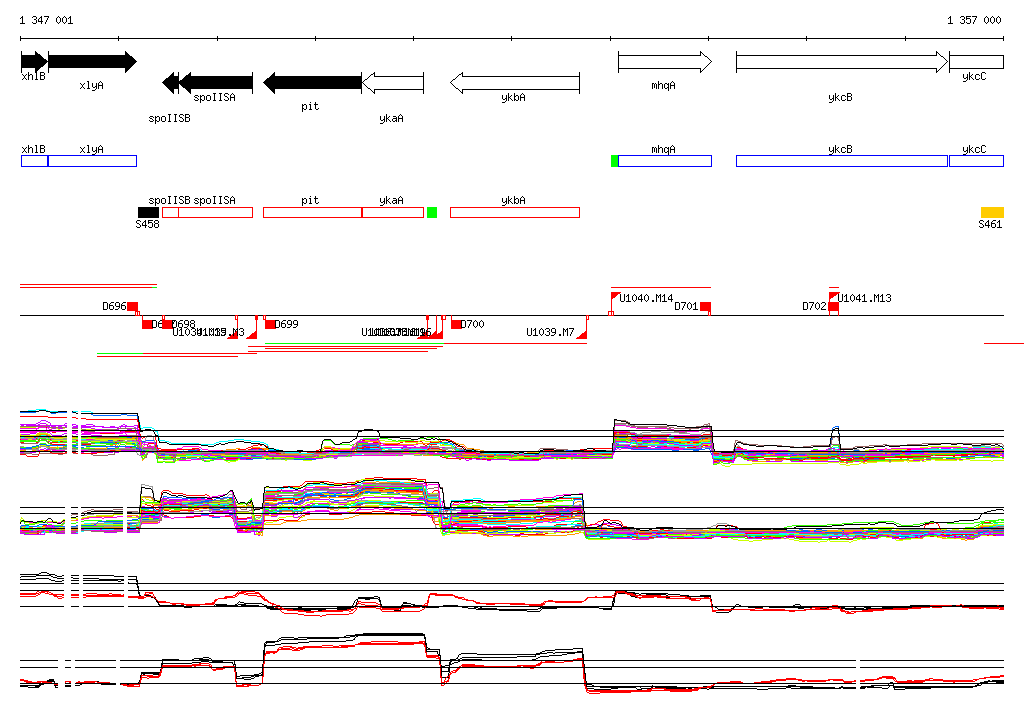Click the red-outlined ykbA box
This screenshot has width=1024, height=714.
514,212
